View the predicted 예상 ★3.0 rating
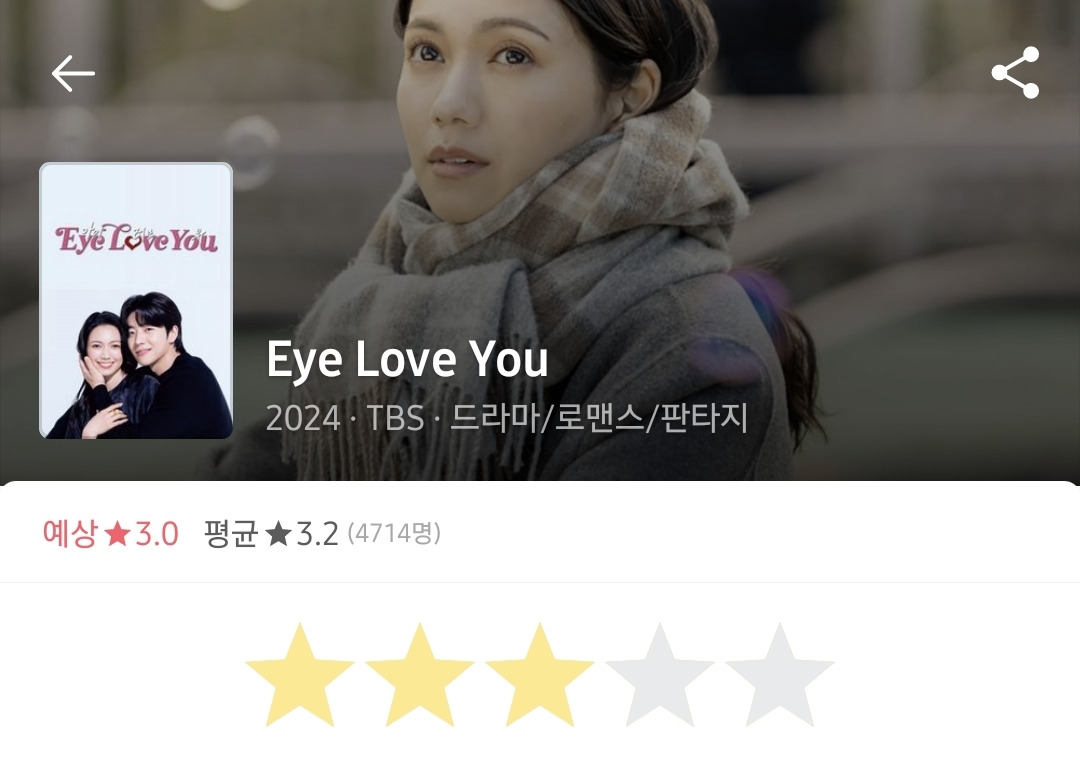 (x=111, y=534)
